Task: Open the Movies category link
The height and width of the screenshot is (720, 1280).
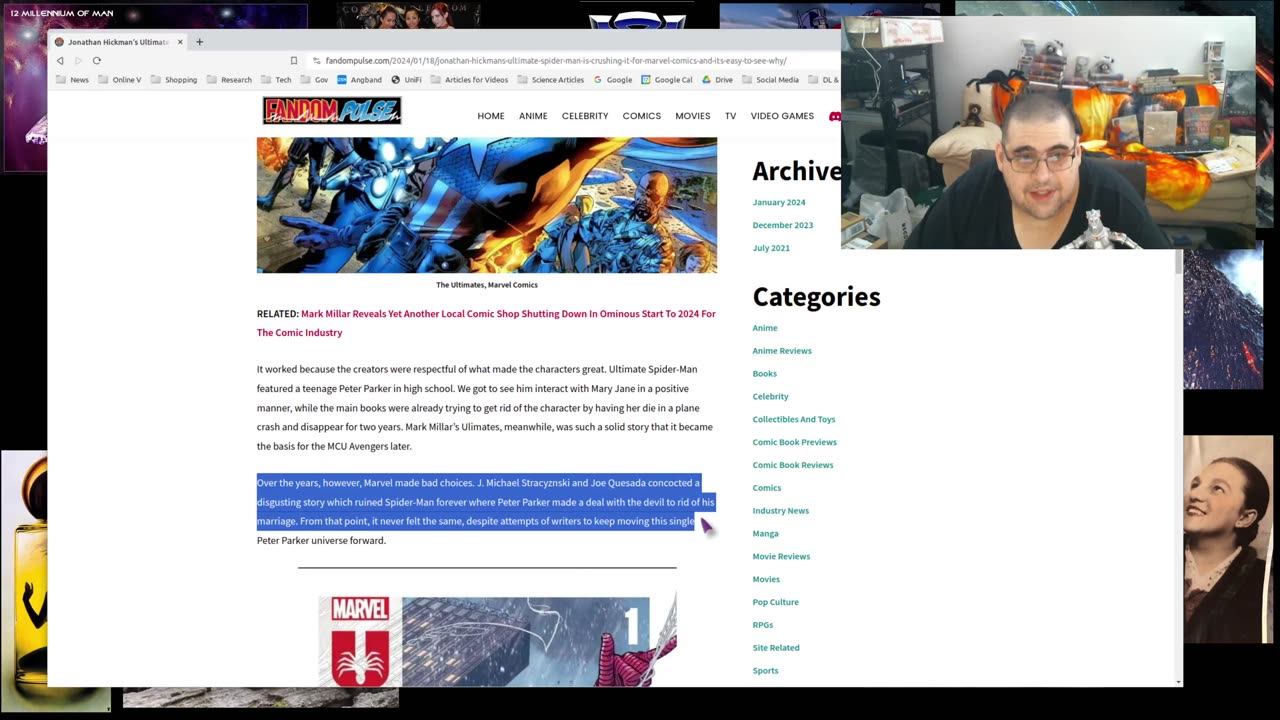Action: click(x=766, y=580)
